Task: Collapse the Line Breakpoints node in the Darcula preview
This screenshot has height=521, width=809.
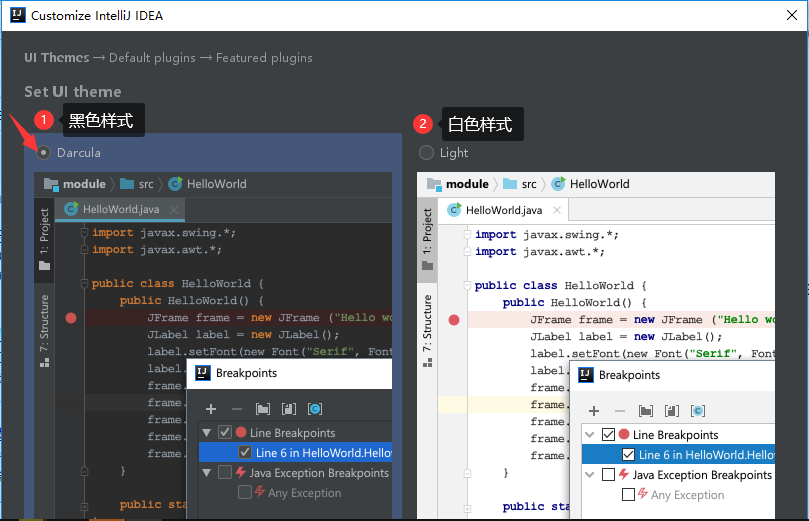Action: pyautogui.click(x=207, y=432)
